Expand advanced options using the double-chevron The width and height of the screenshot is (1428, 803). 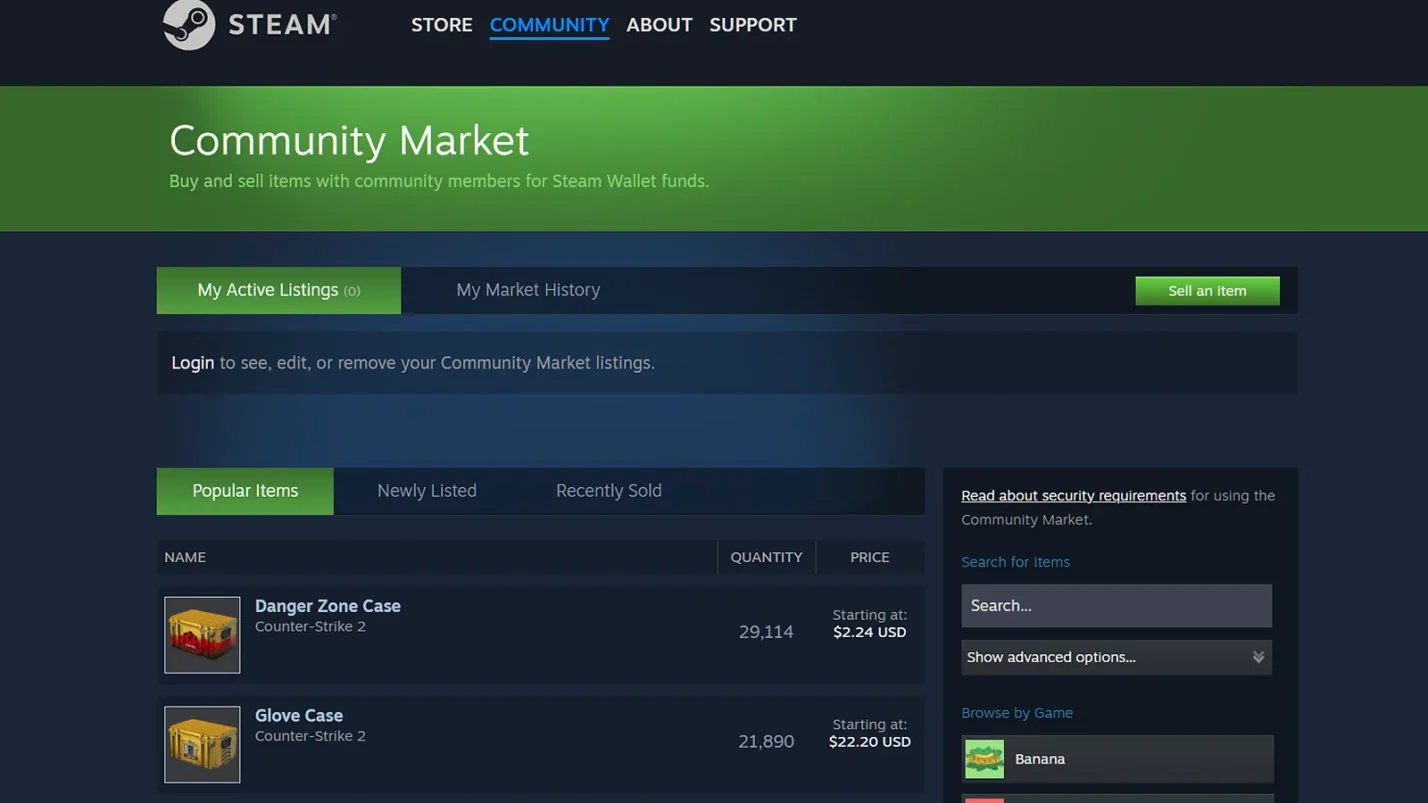(1258, 657)
